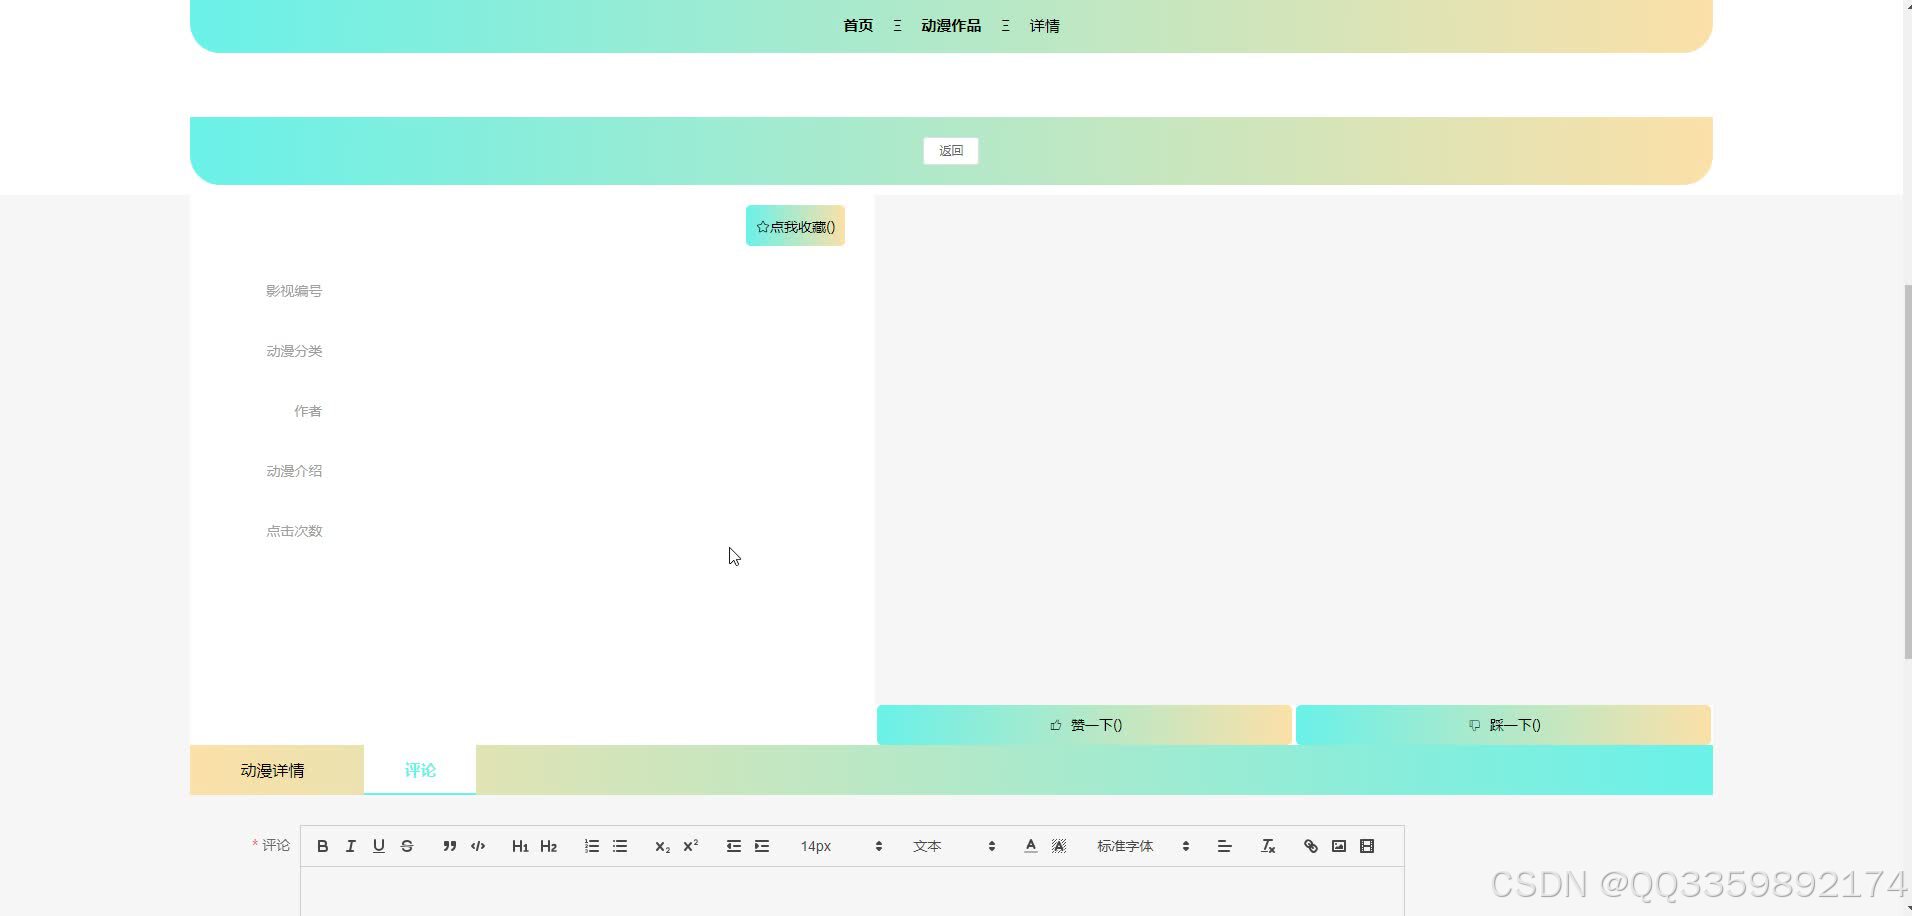Image resolution: width=1912 pixels, height=916 pixels.
Task: Click the 作者 label
Action: point(308,411)
